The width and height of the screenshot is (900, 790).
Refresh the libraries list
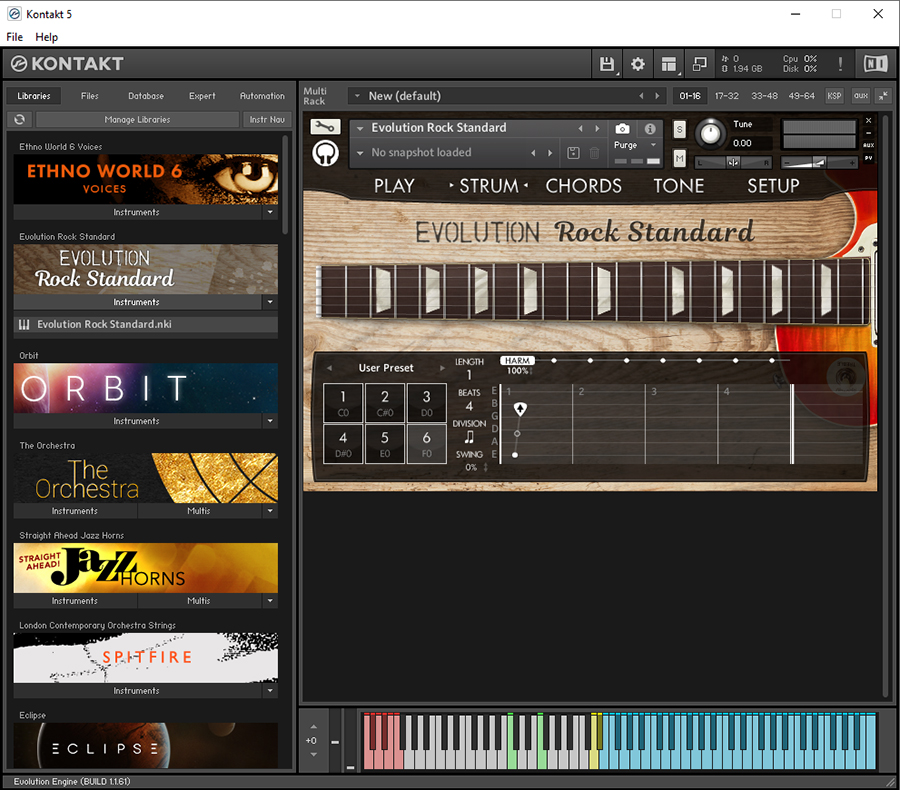(20, 119)
